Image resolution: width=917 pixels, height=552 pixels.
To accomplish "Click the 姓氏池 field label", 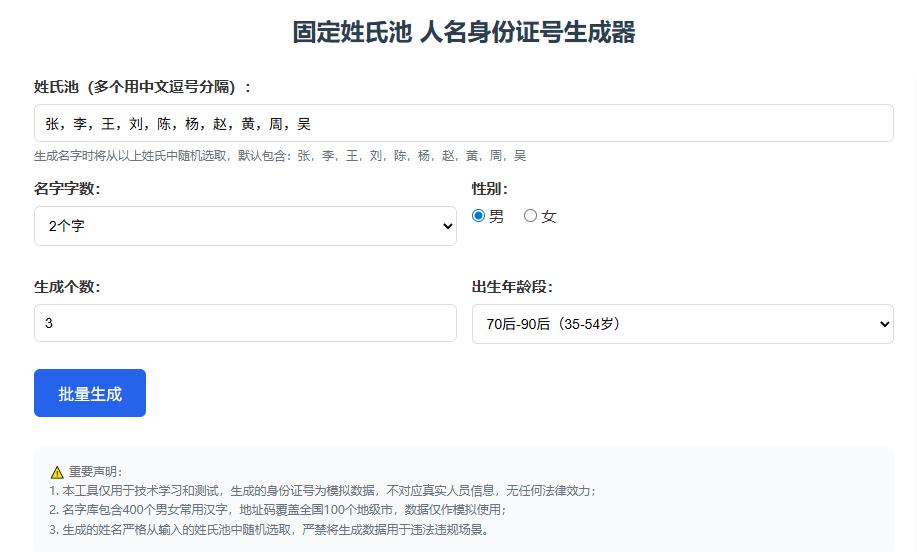I will coord(143,87).
